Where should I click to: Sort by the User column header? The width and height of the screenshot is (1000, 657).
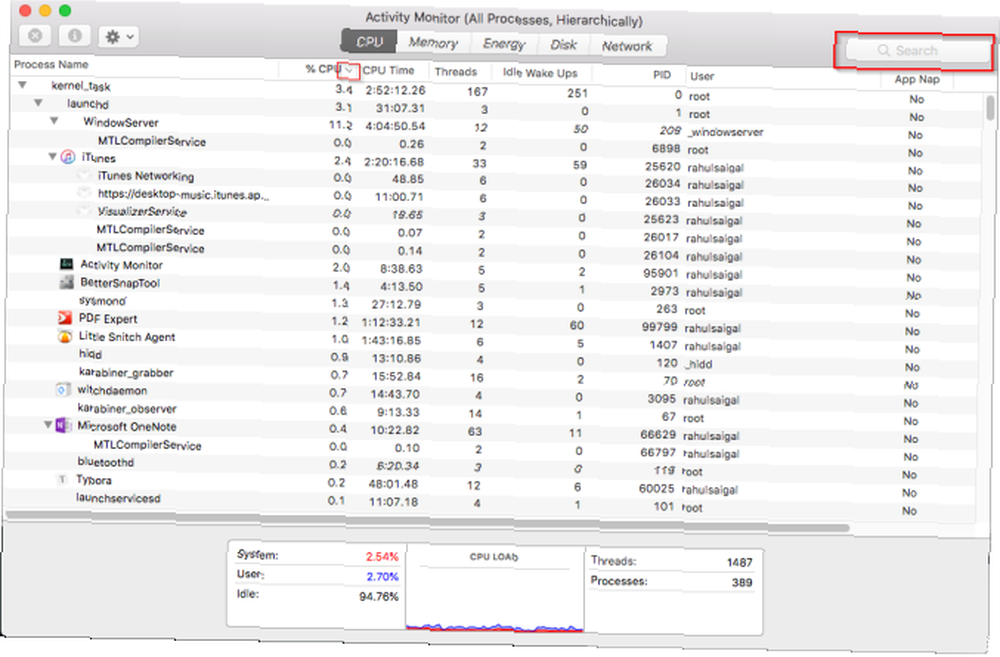[702, 76]
